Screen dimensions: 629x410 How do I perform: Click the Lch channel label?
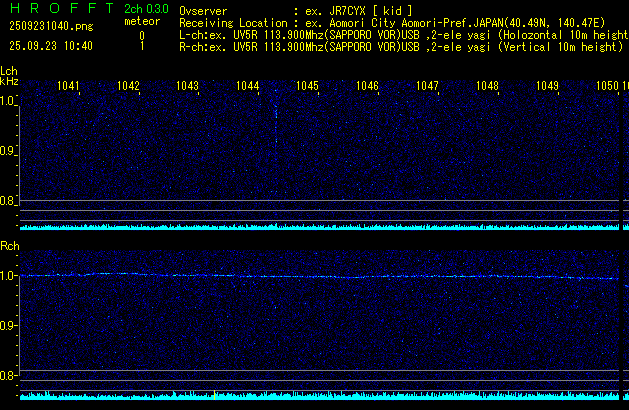point(9,71)
